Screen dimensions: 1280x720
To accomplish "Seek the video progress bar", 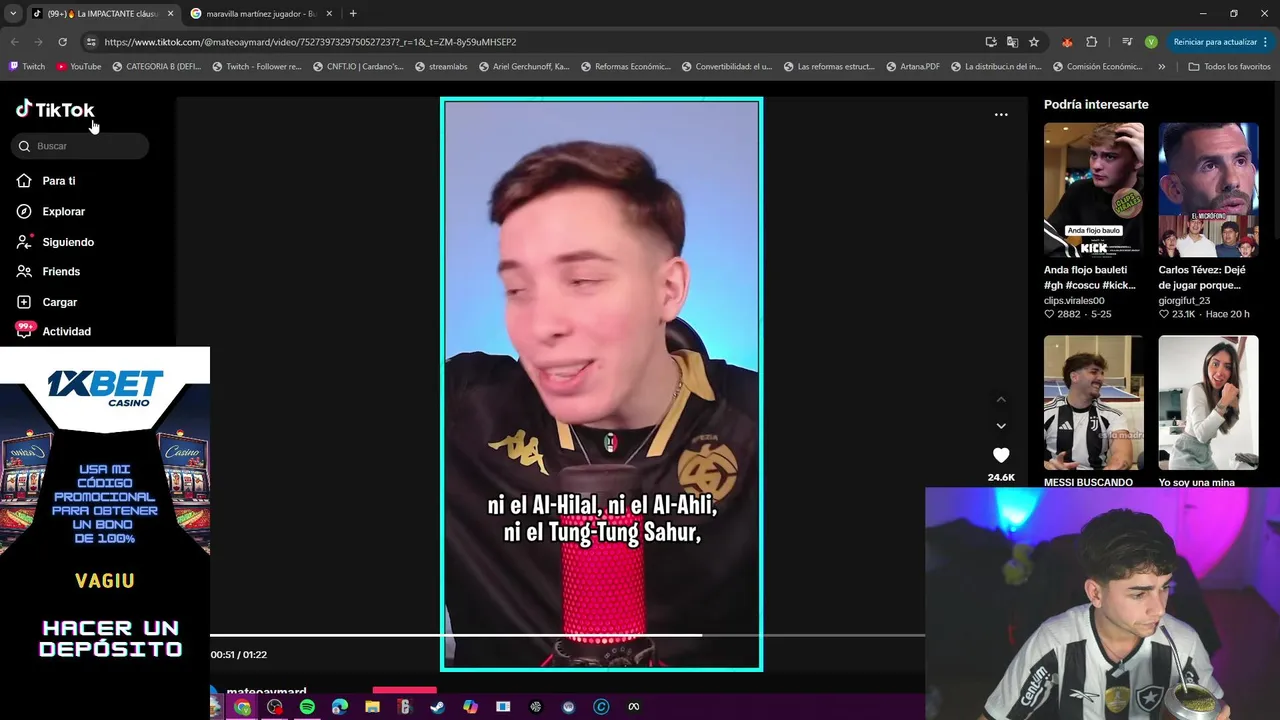I will click(x=567, y=635).
